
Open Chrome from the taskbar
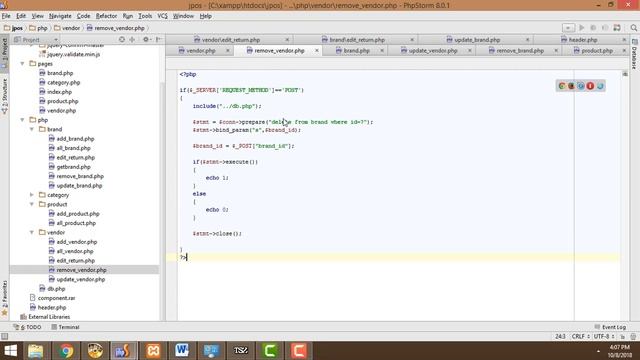coord(65,351)
